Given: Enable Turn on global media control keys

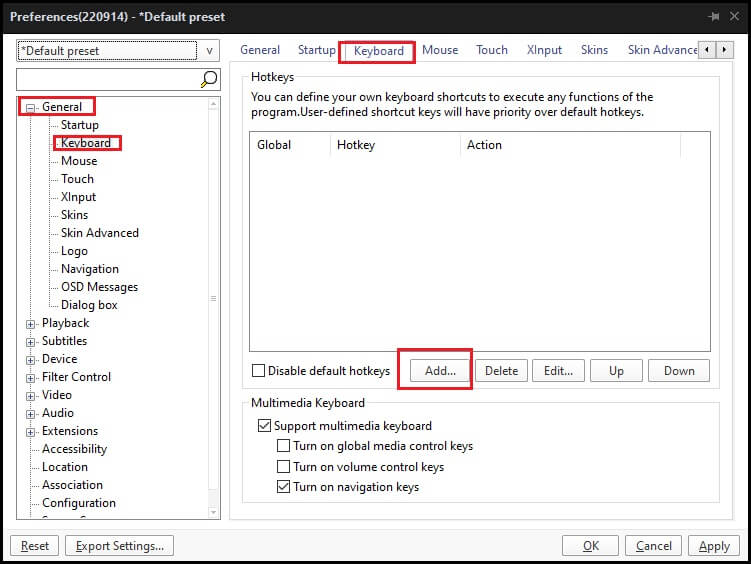Looking at the screenshot, I should pos(284,446).
